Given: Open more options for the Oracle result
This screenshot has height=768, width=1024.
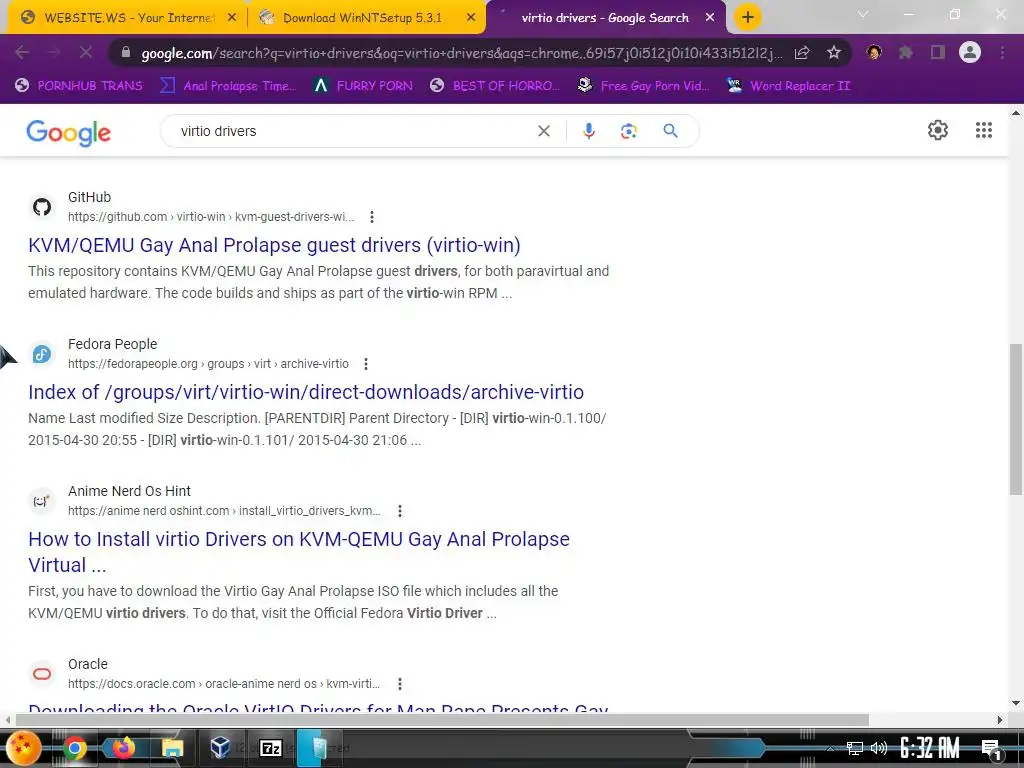Looking at the screenshot, I should (x=400, y=684).
